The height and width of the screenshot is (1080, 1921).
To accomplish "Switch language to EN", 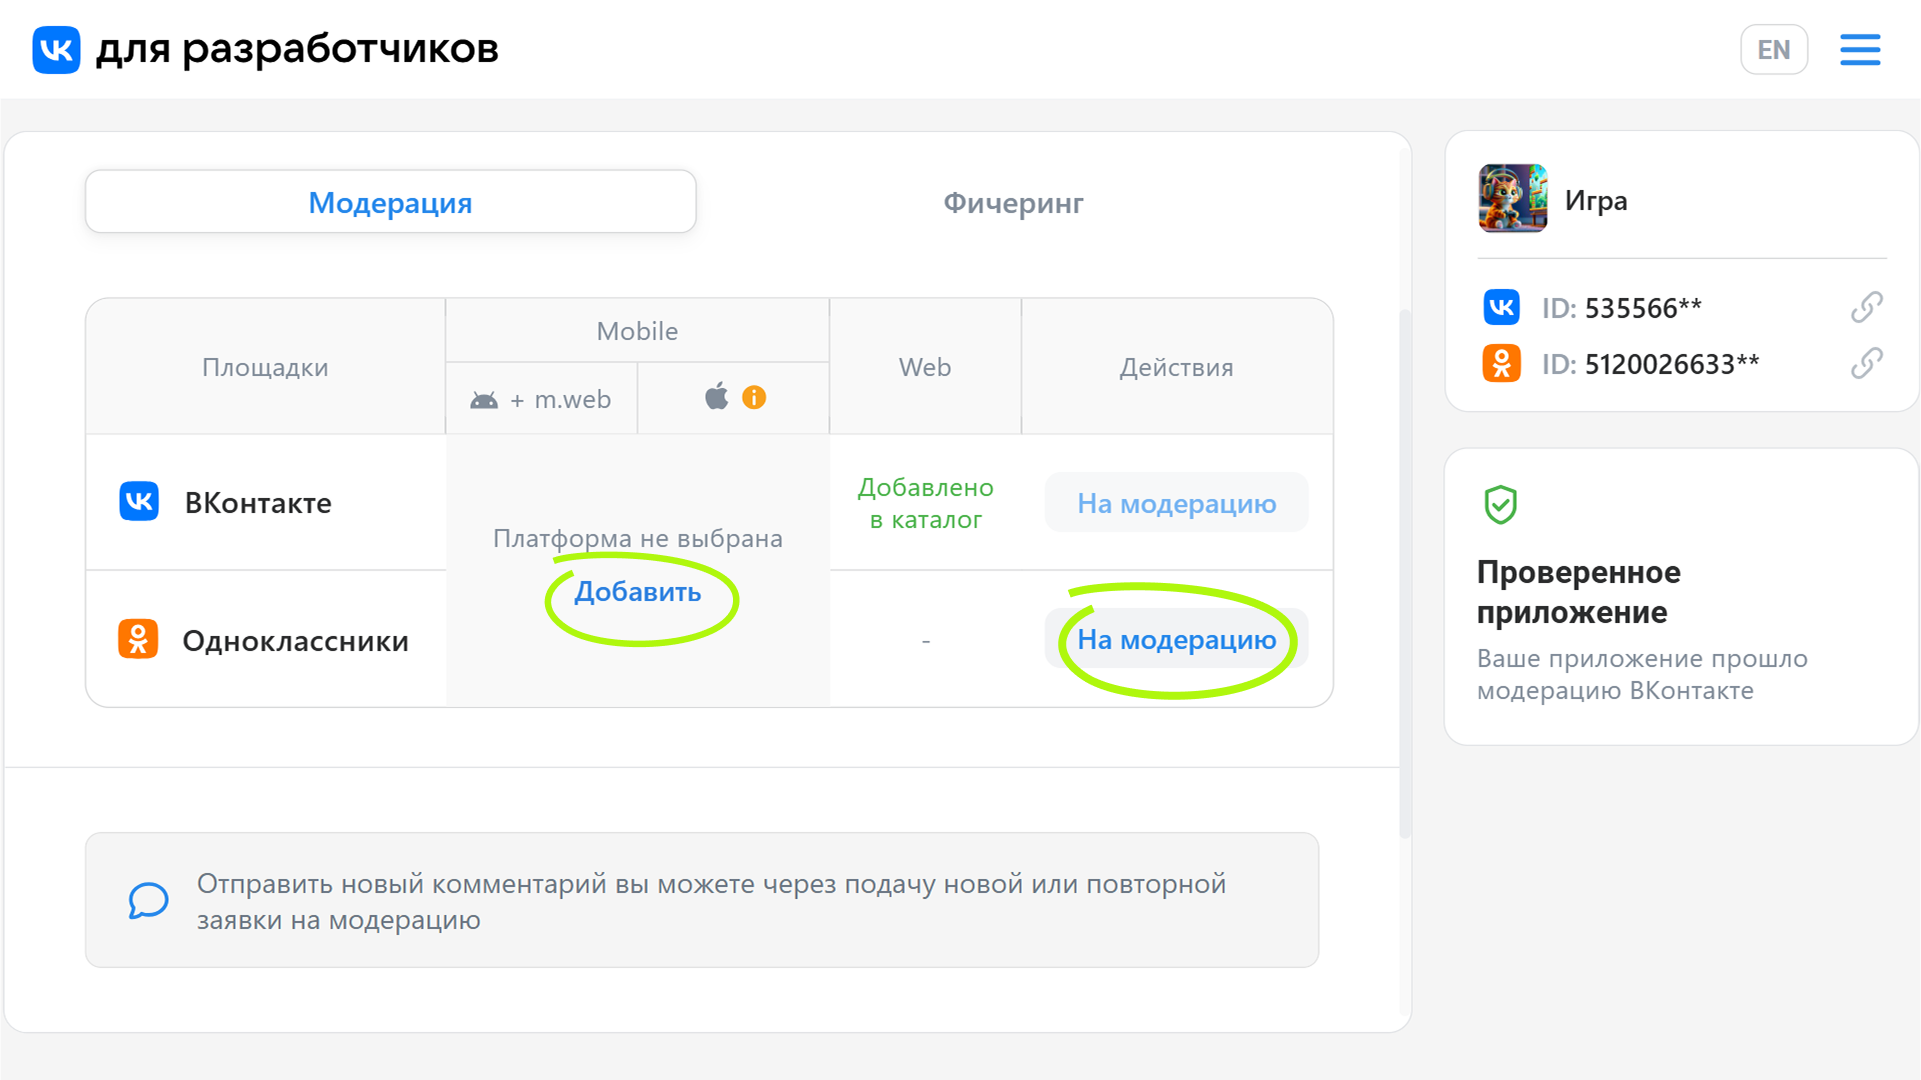I will [1773, 50].
